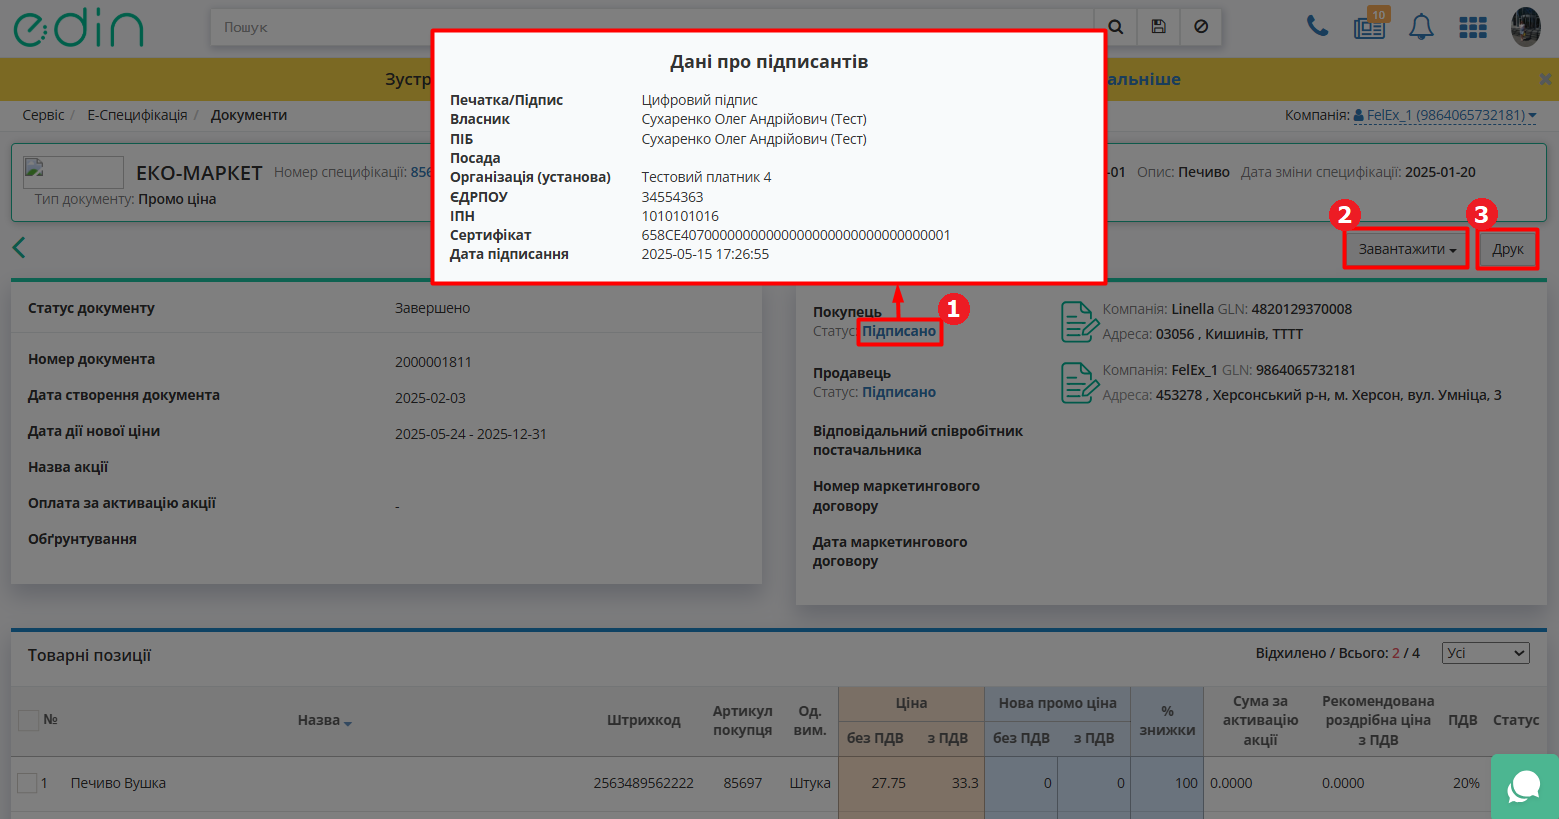Screen dimensions: 1559x819
Task: Click the edin logo
Action: coord(78,28)
